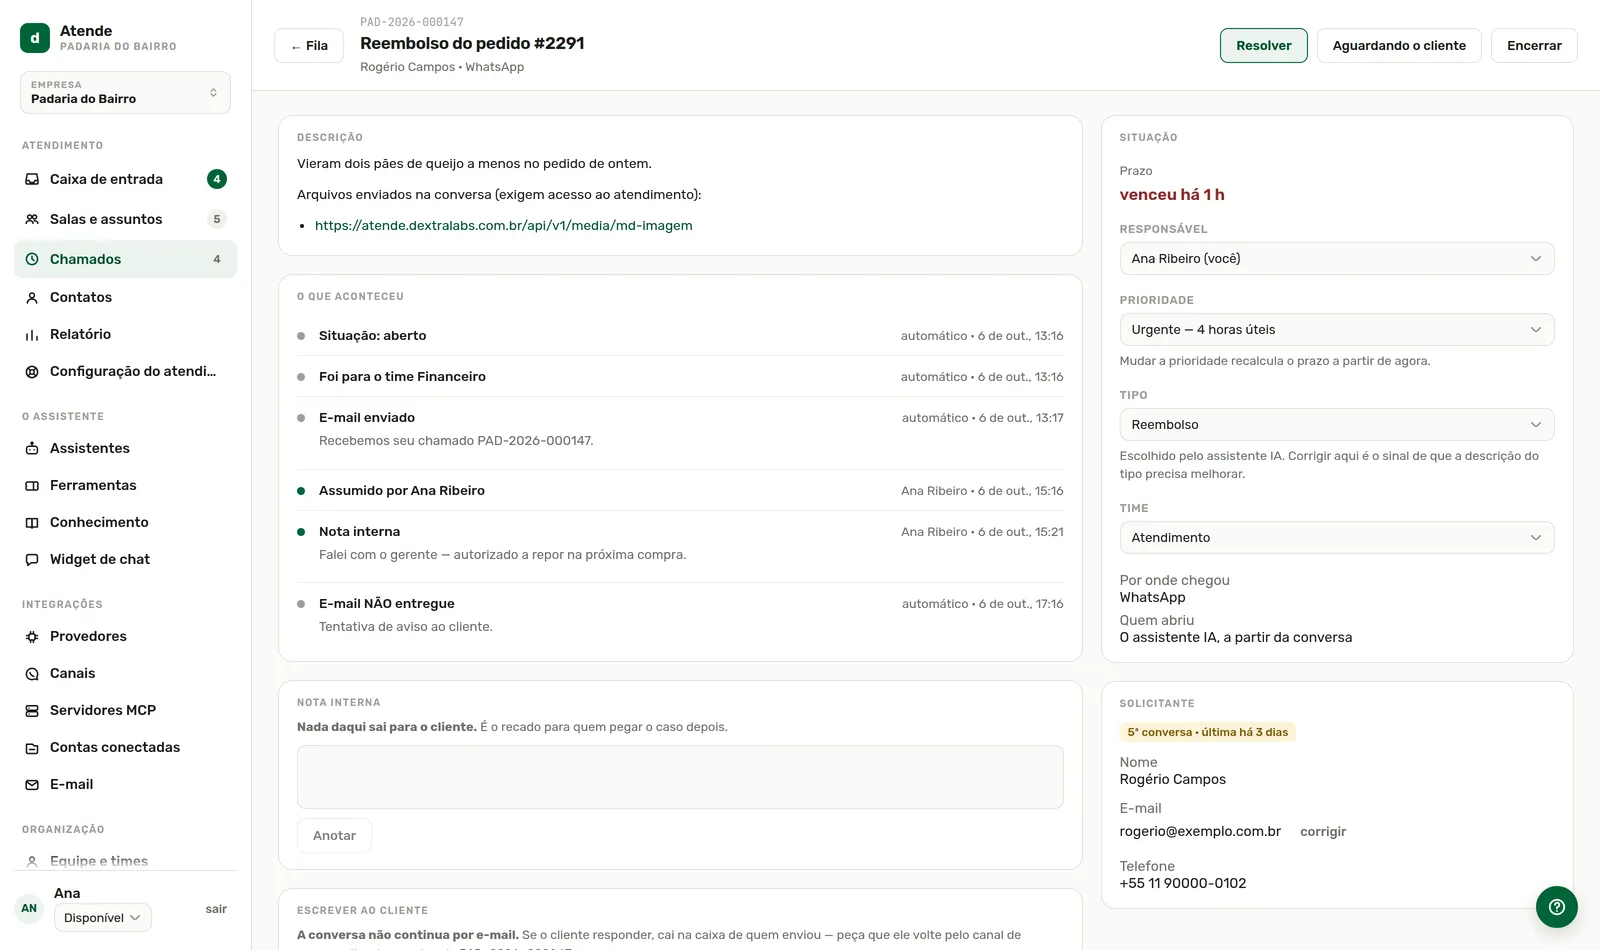This screenshot has width=1600, height=950.
Task: Open the Relatório page
Action: 125,334
